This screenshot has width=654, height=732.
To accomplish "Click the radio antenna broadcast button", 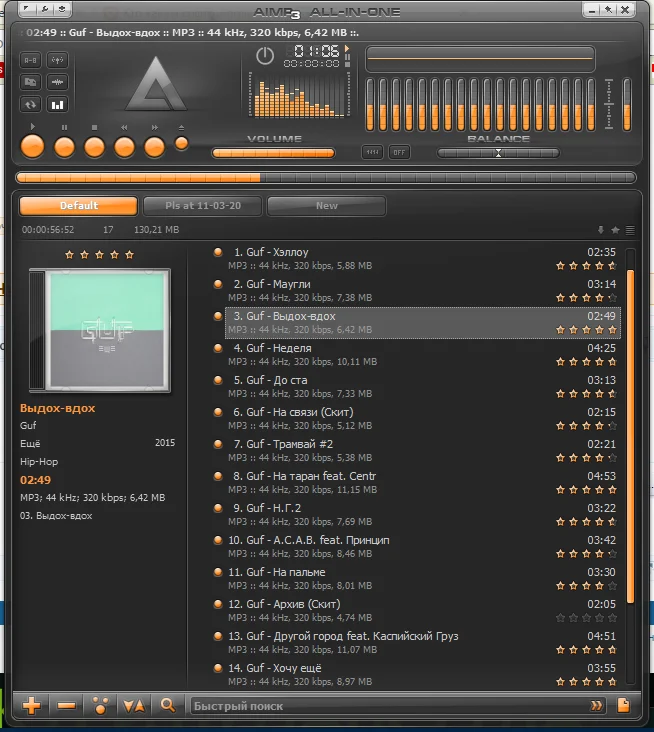I will tap(57, 60).
